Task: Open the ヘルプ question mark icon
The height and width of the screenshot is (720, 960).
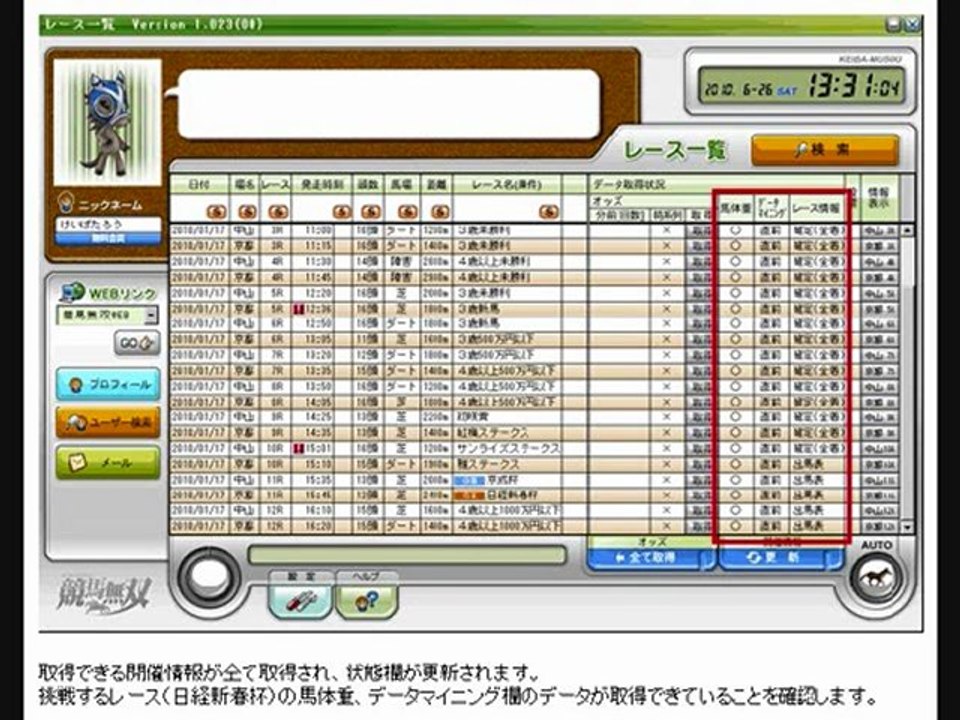Action: pos(366,600)
